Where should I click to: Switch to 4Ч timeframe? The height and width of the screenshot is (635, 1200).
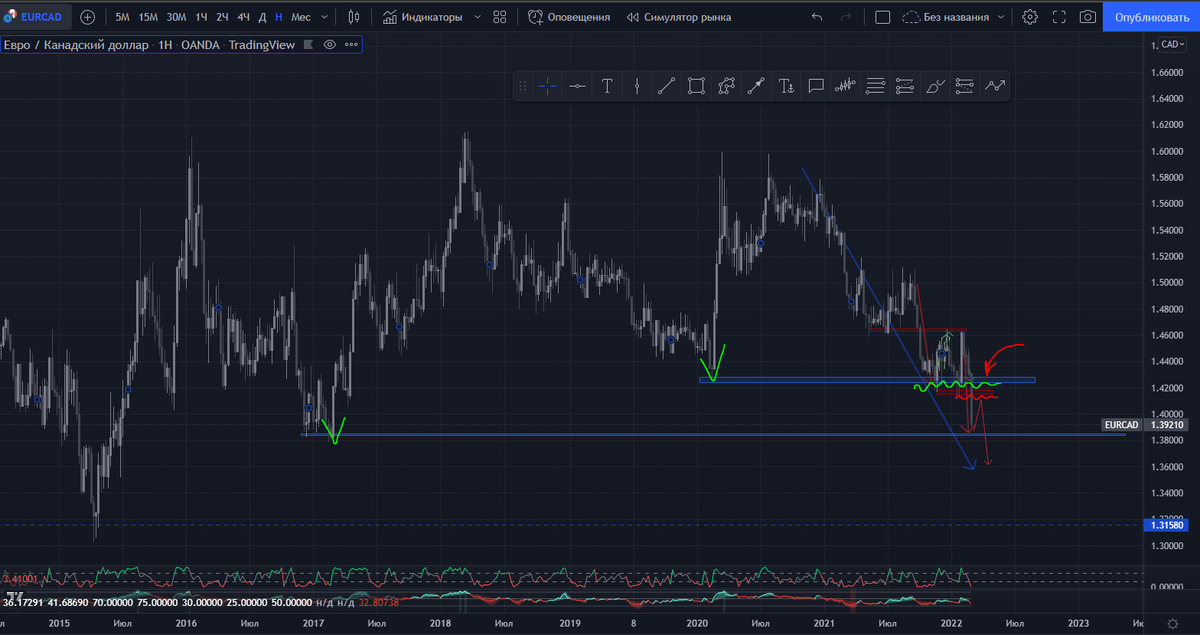[x=243, y=17]
